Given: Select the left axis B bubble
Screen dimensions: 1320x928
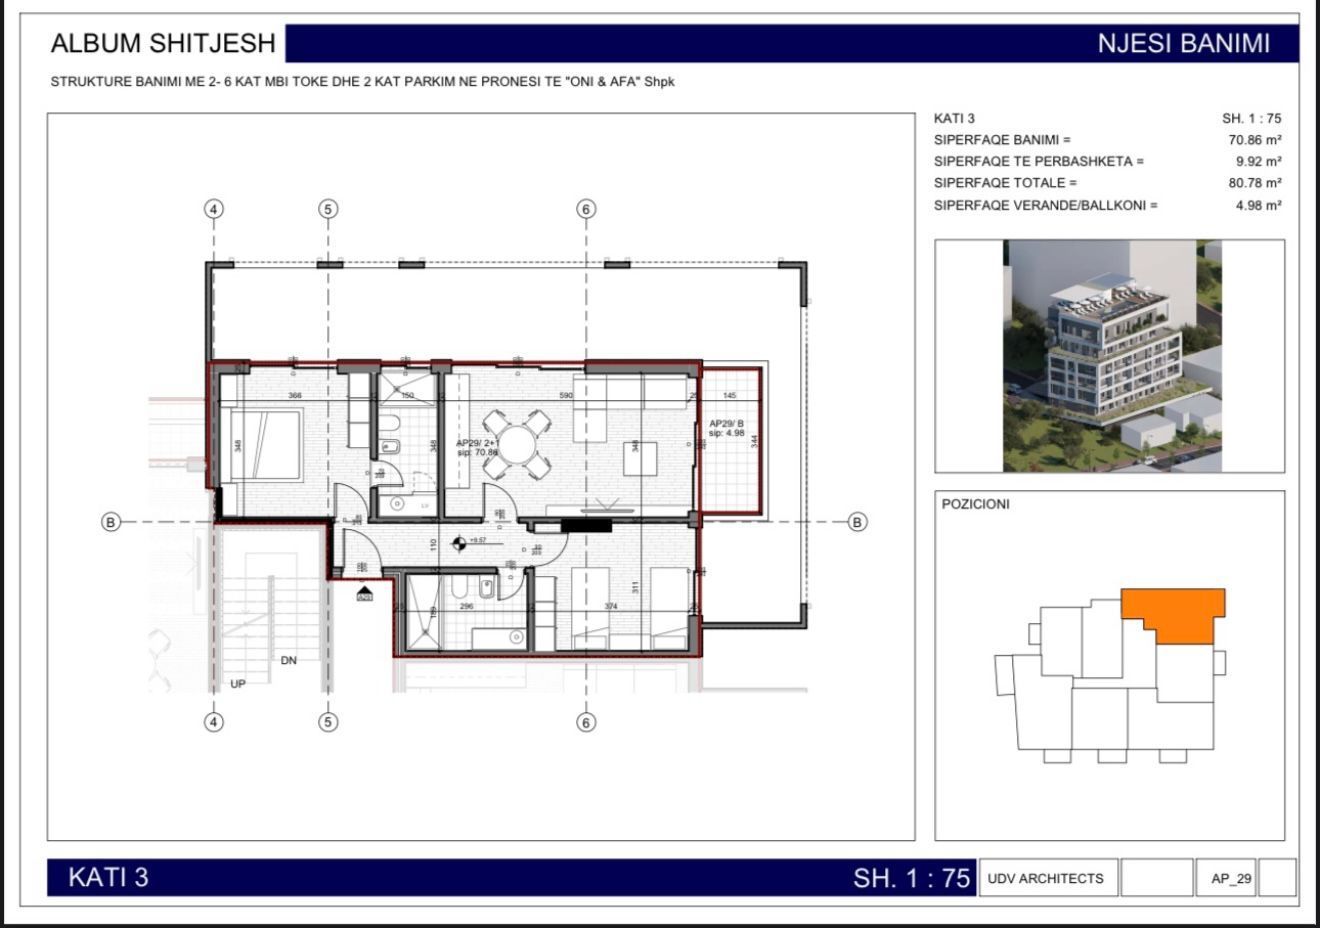Looking at the screenshot, I should (x=111, y=522).
